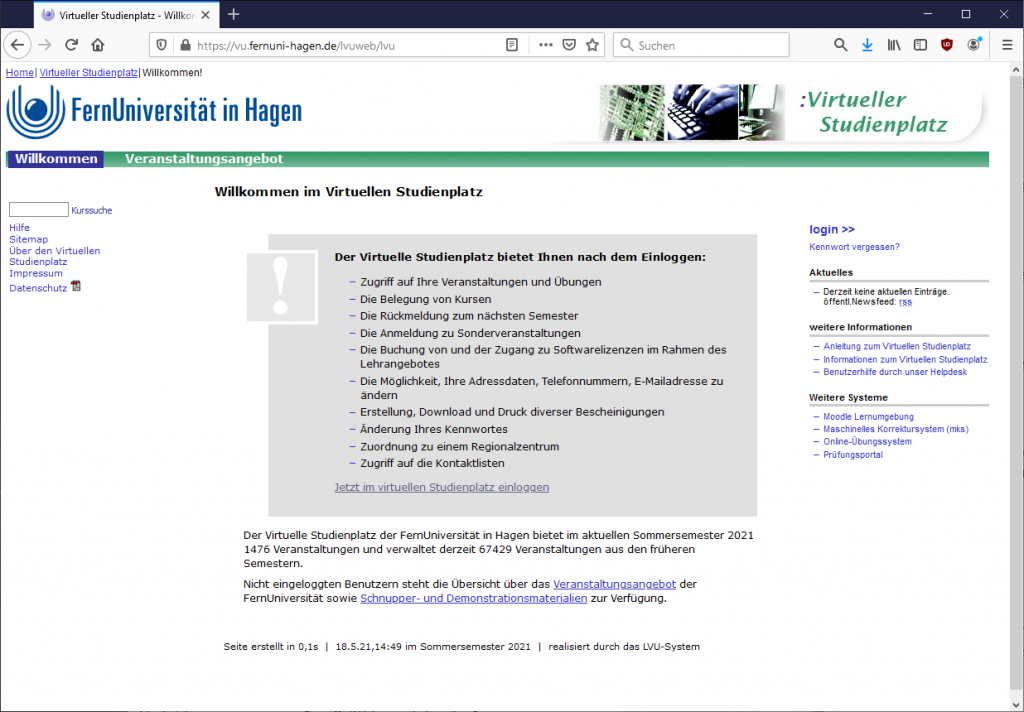Open the Datenschutz link
This screenshot has height=712, width=1024.
[x=38, y=288]
